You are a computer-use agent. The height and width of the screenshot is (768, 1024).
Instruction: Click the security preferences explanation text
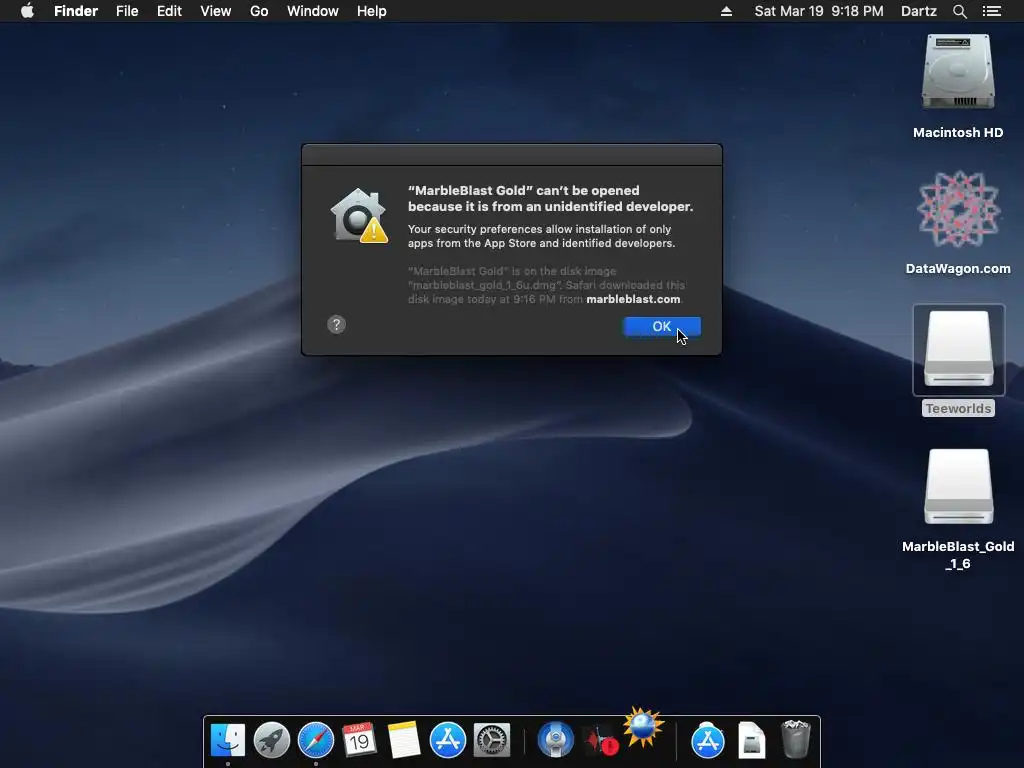tap(541, 236)
